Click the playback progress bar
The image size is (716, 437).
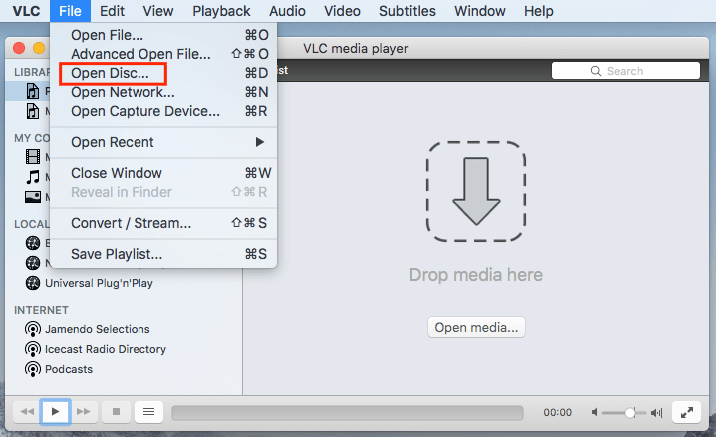(x=346, y=412)
